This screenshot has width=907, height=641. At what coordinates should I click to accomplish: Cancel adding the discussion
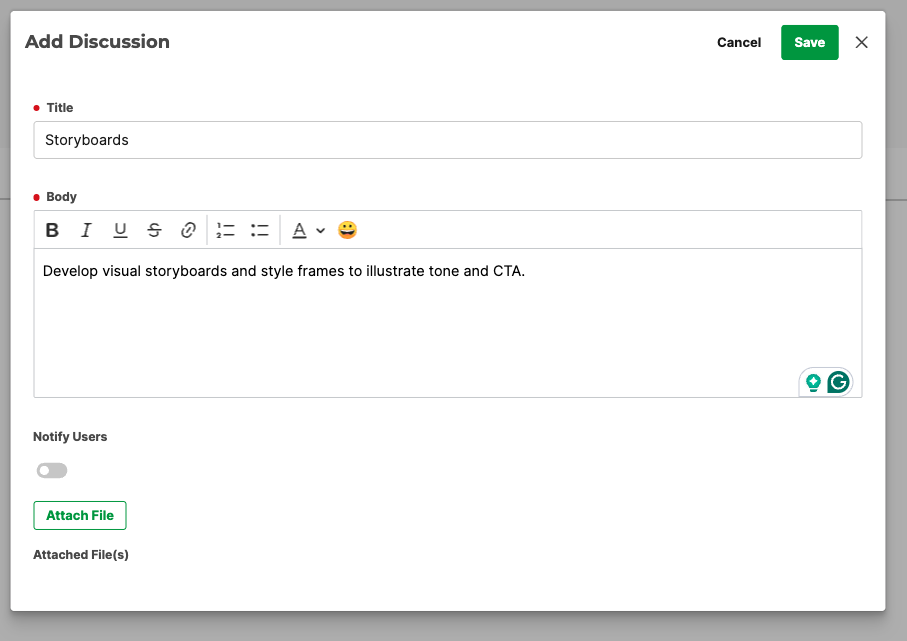click(x=739, y=42)
